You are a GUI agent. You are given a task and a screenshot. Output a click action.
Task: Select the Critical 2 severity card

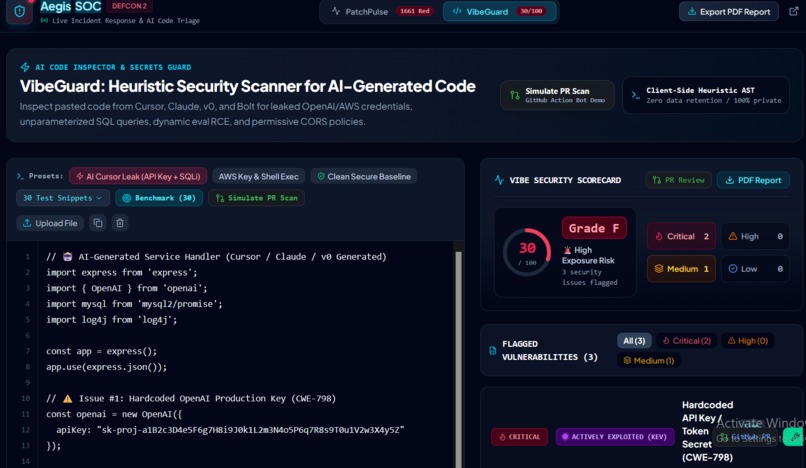pos(681,237)
